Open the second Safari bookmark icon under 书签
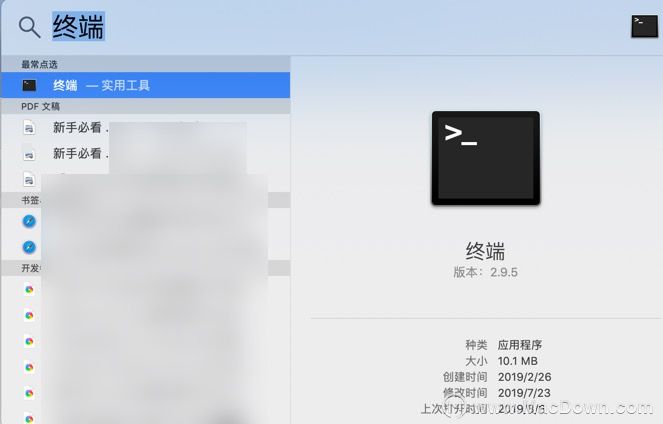Viewport: 663px width, 424px height. point(29,247)
